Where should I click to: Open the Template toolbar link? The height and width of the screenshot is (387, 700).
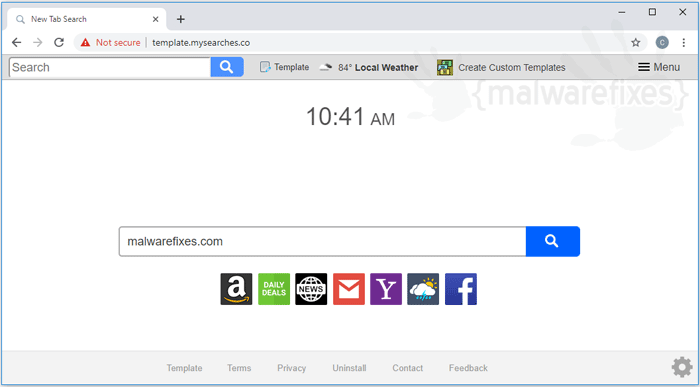(x=284, y=67)
